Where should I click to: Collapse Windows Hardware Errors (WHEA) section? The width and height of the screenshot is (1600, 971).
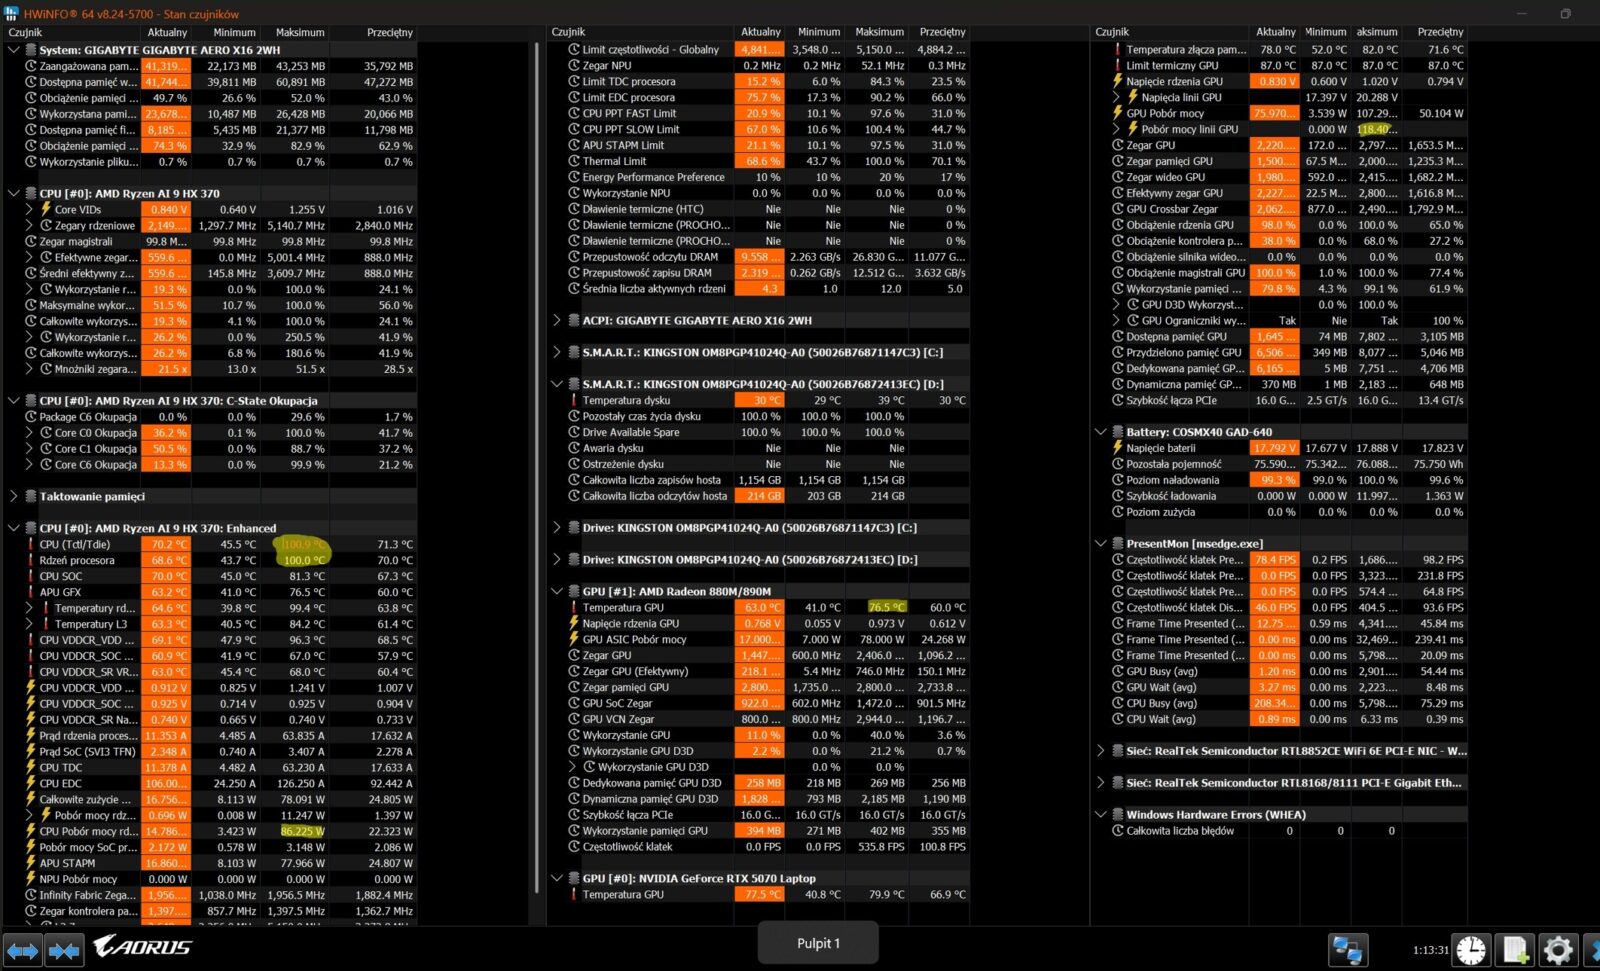1101,815
